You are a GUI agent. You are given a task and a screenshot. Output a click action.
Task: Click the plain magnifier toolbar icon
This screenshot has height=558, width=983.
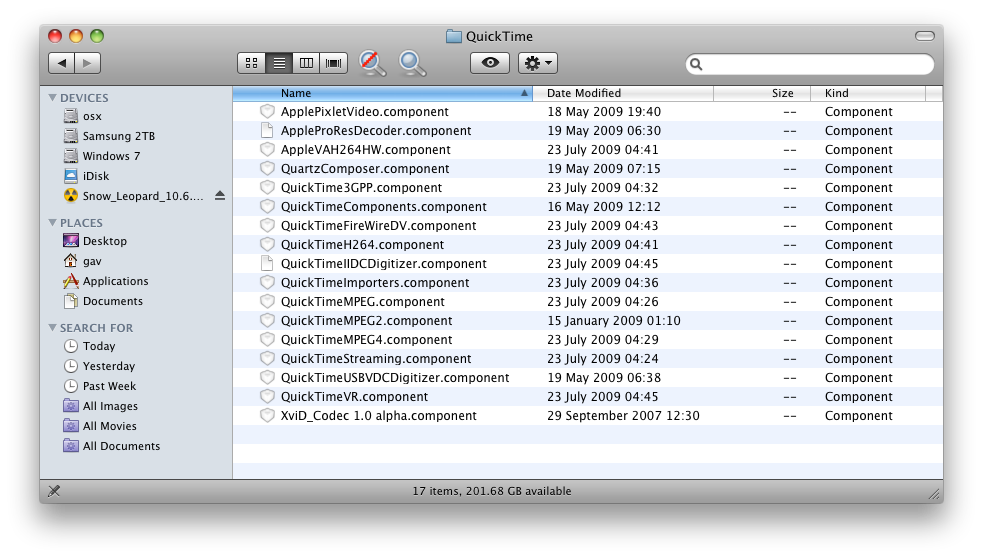click(413, 63)
